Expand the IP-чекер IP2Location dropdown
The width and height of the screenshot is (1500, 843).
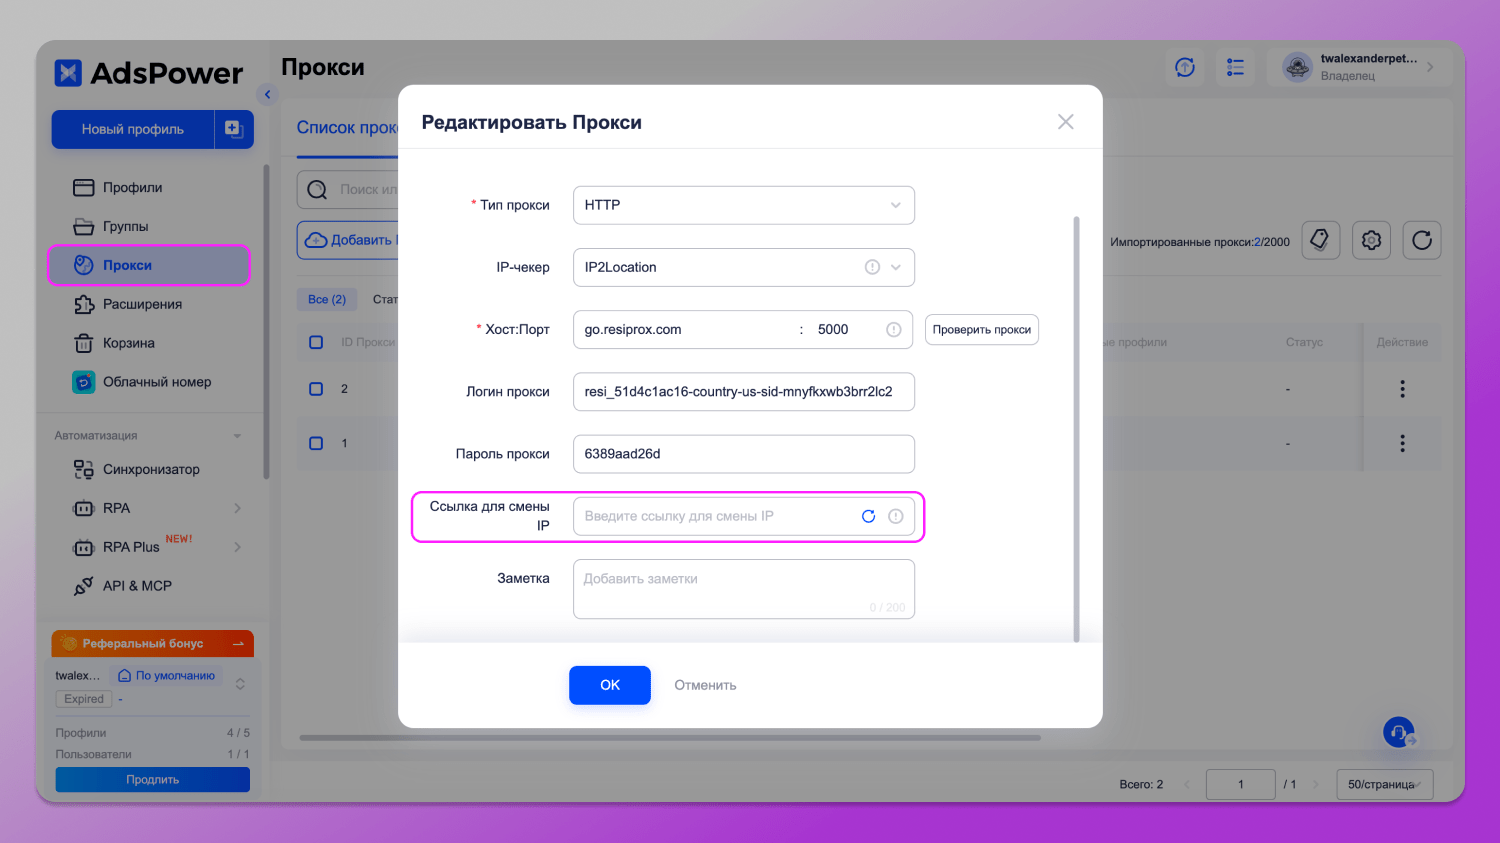point(895,267)
